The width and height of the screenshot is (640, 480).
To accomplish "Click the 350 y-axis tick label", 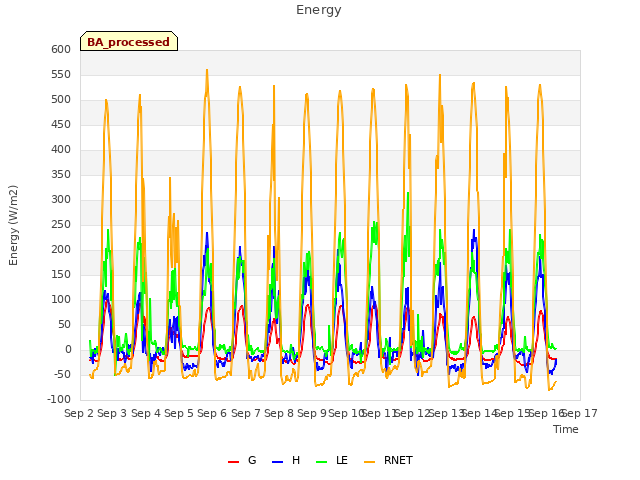I will [x=61, y=175].
